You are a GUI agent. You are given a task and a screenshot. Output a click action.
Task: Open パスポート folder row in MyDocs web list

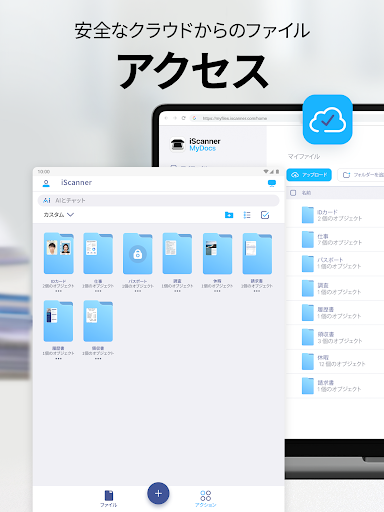point(335,263)
